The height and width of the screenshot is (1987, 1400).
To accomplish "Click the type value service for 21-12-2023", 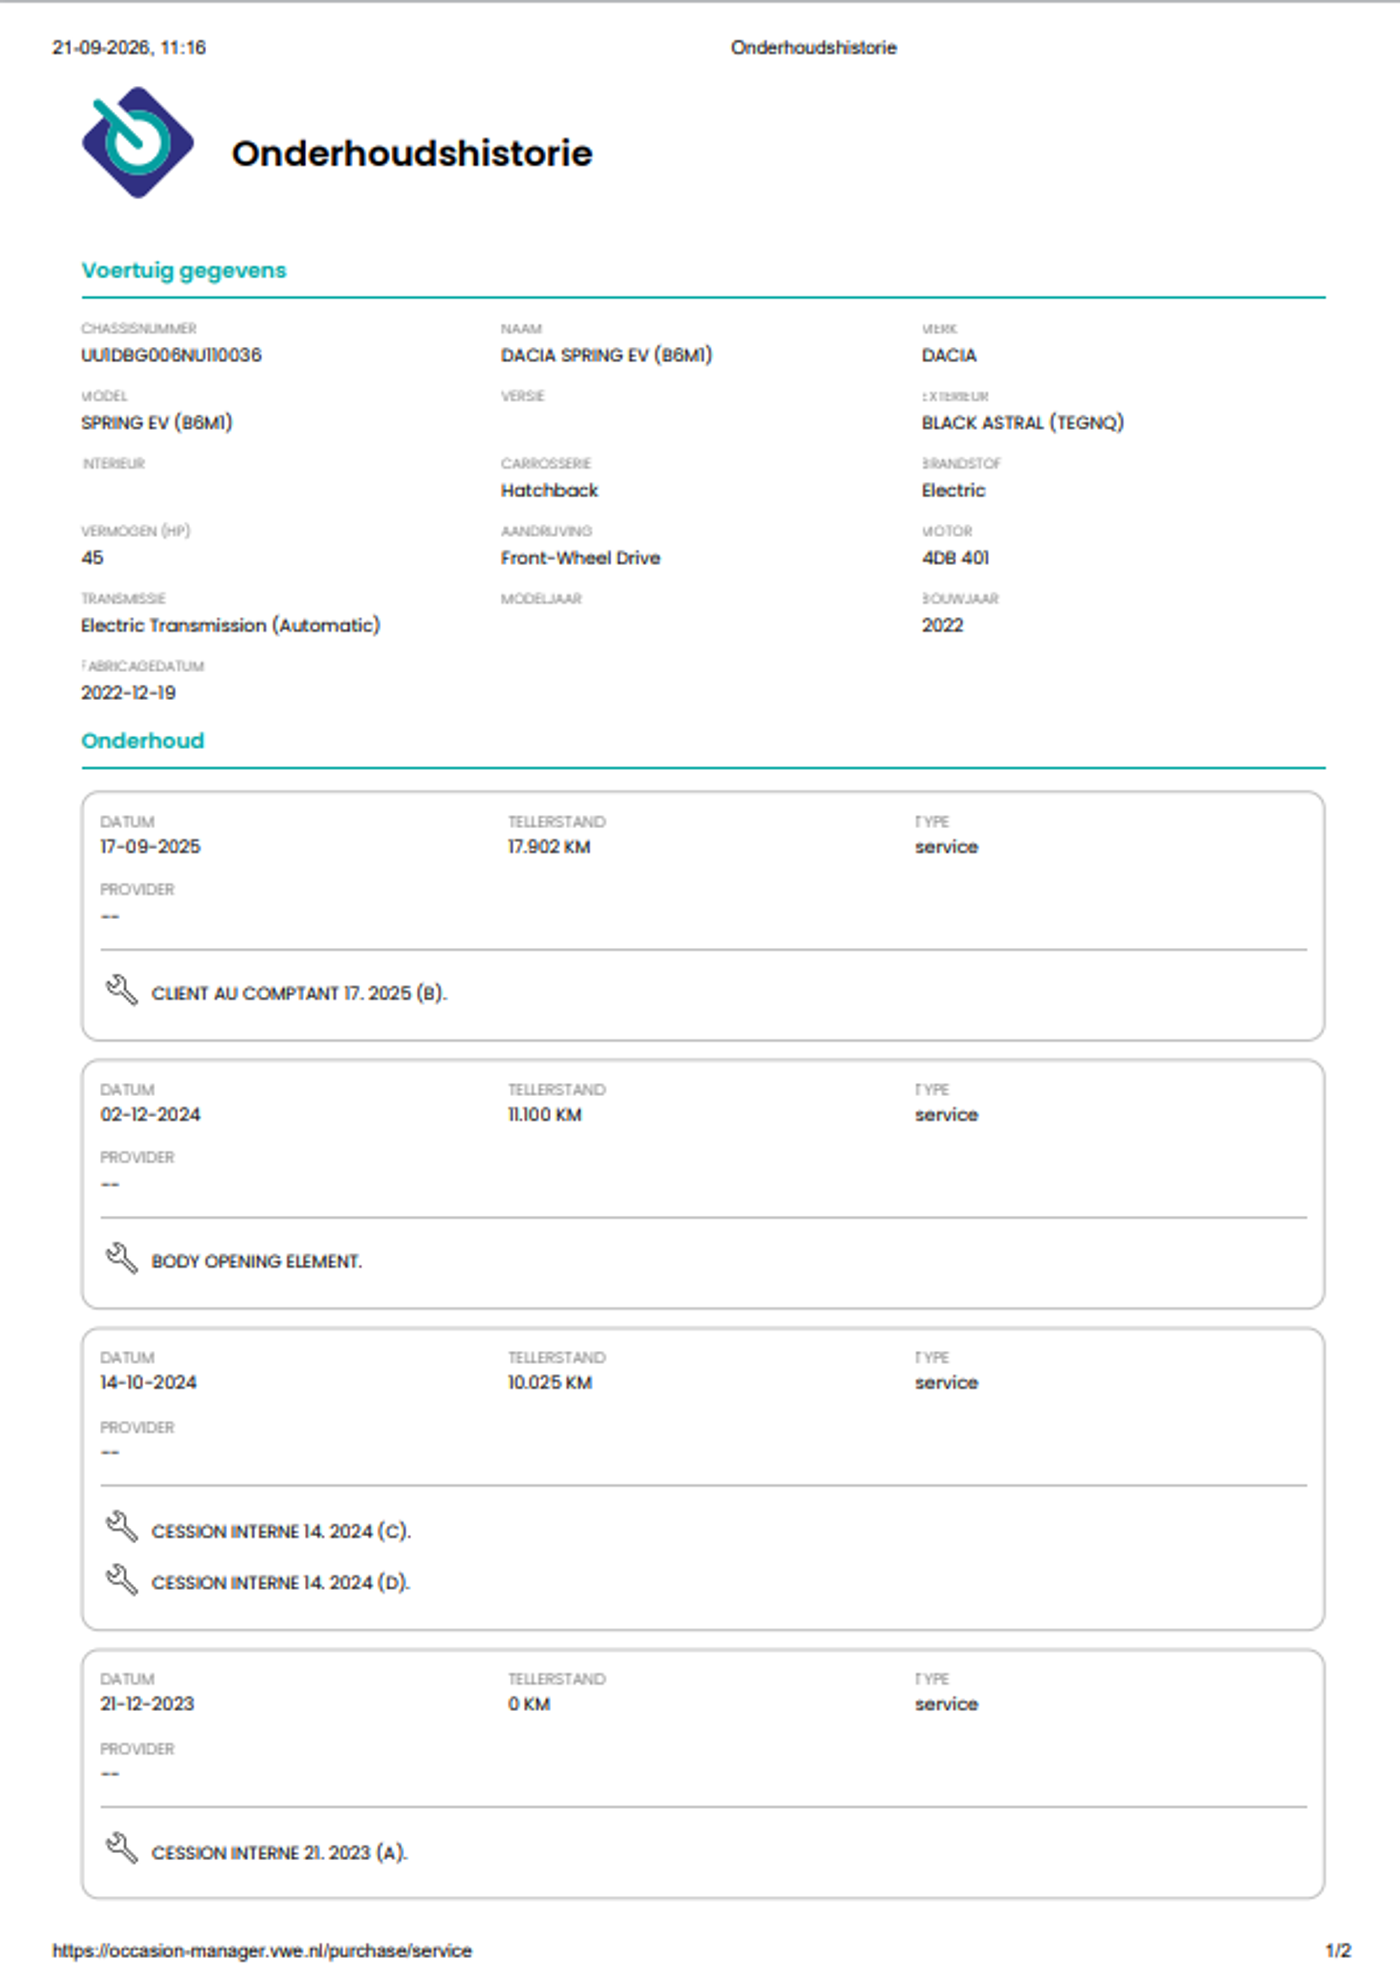I will [x=946, y=1704].
